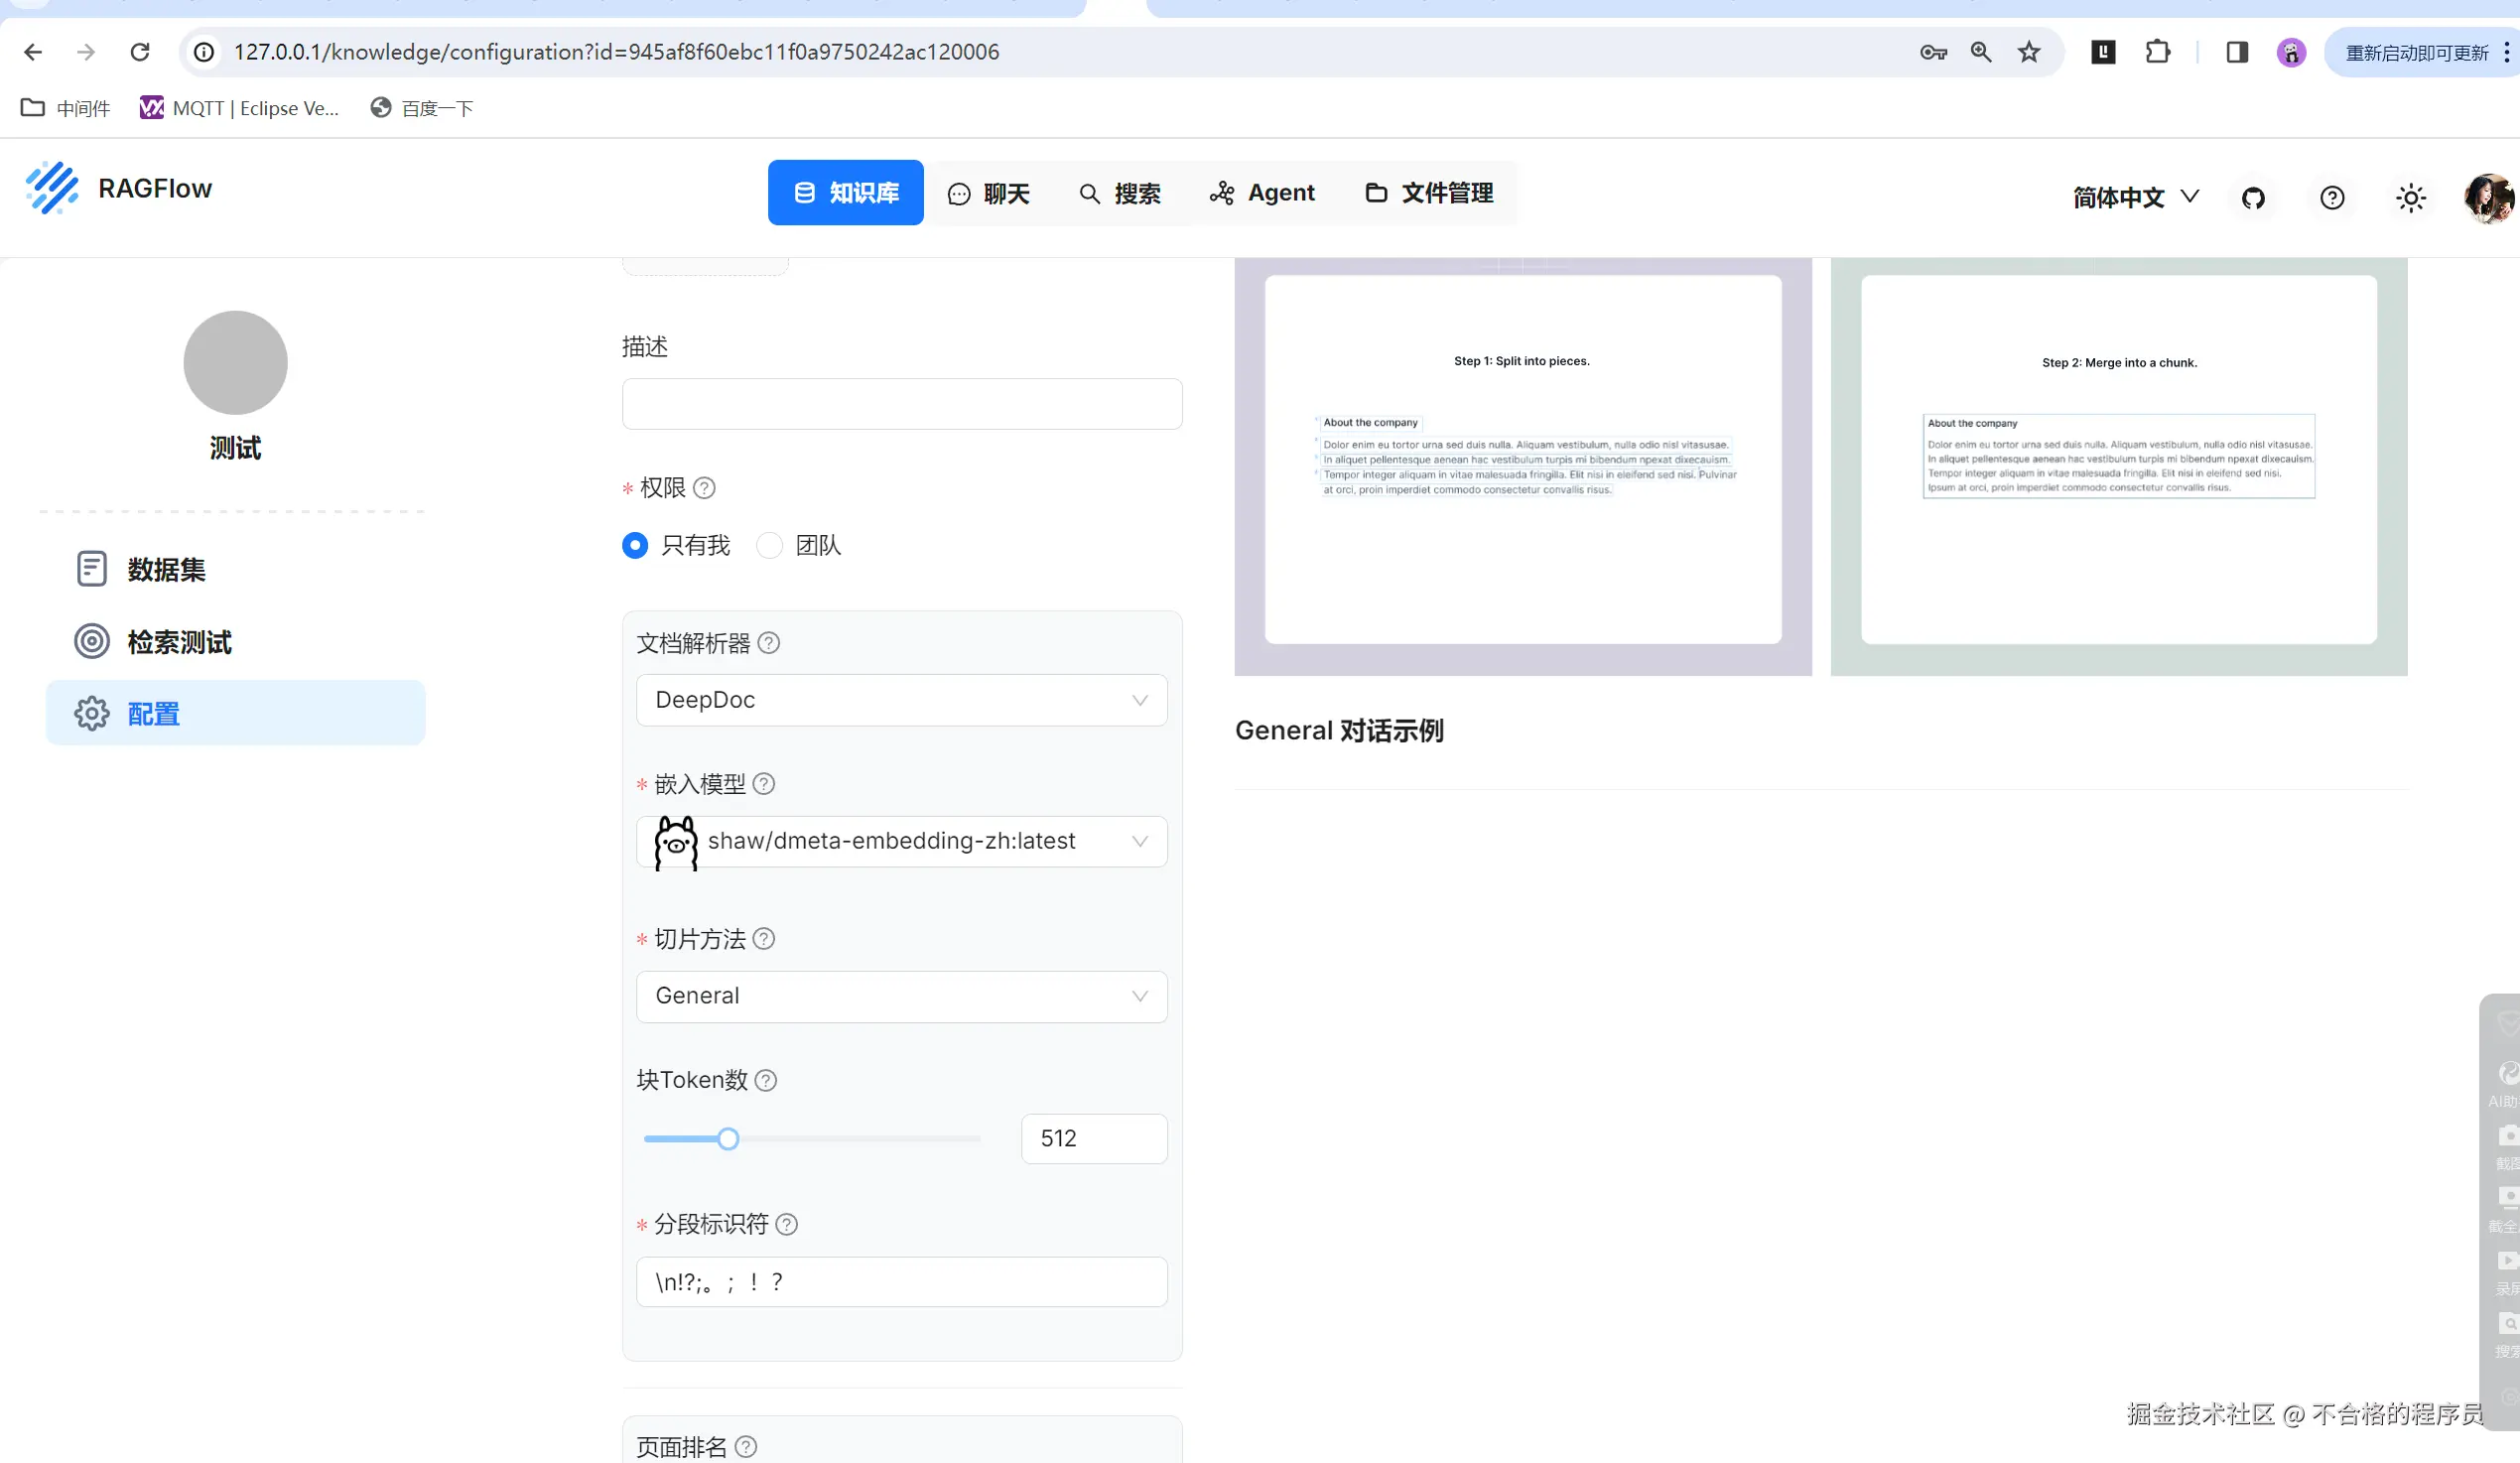Viewport: 2520px width, 1463px height.
Task: Click the help icon beside 块Token数
Action: click(766, 1080)
